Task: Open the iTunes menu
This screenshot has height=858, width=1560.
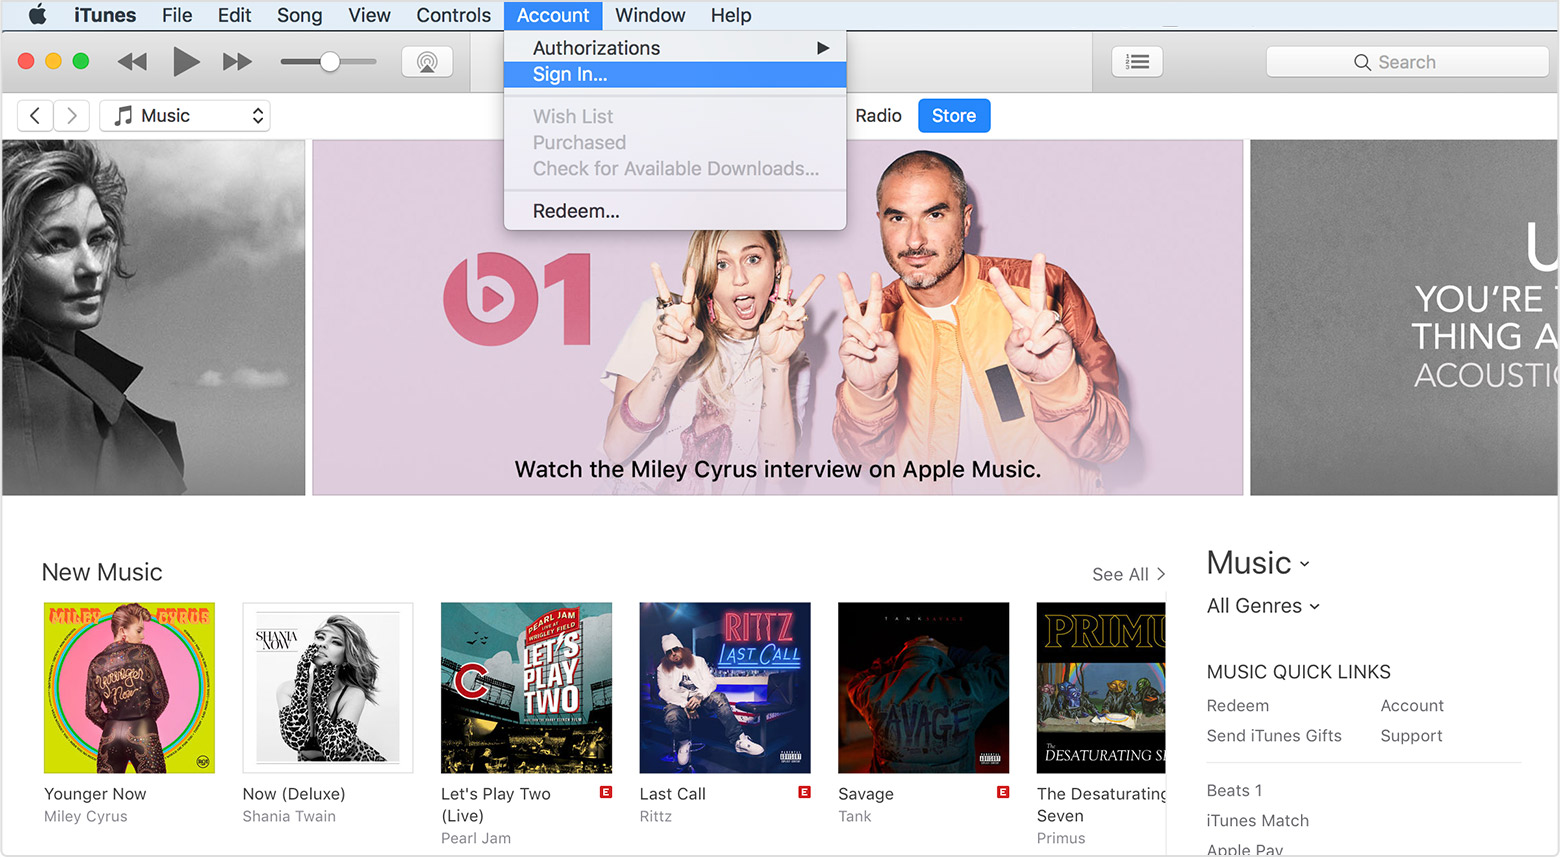Action: (x=105, y=15)
